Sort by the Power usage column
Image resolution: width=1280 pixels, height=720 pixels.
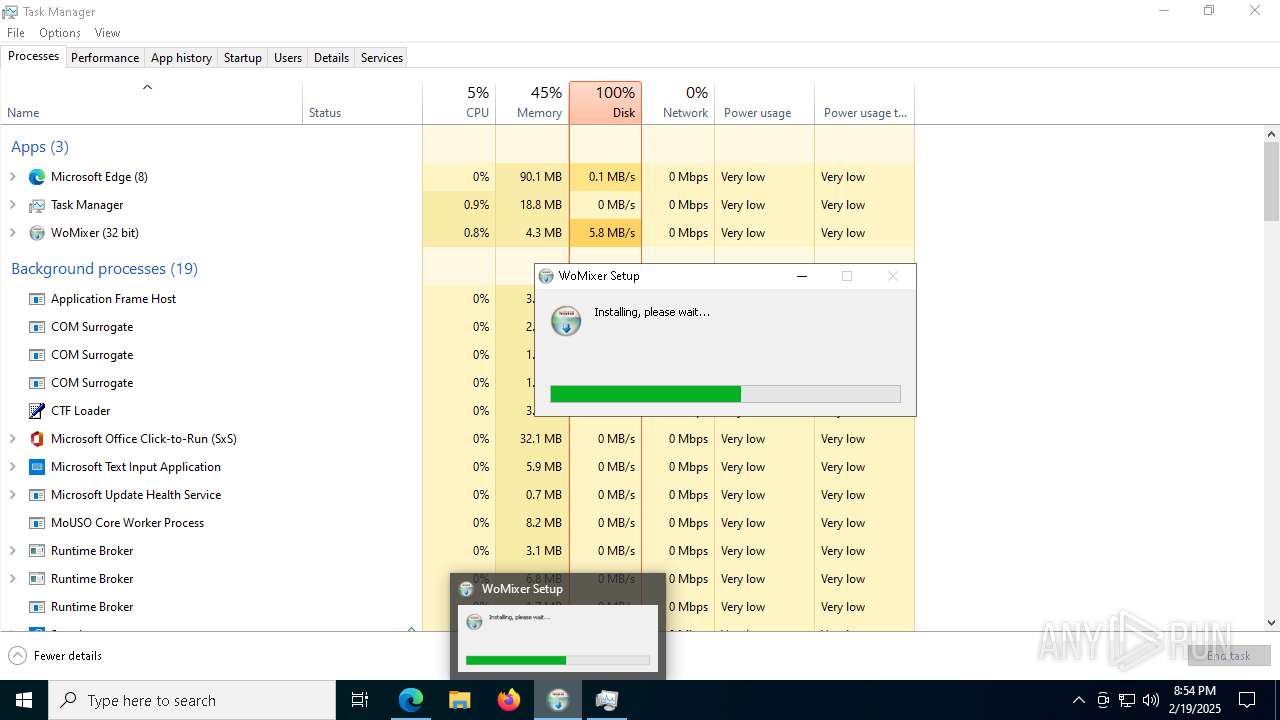(765, 103)
